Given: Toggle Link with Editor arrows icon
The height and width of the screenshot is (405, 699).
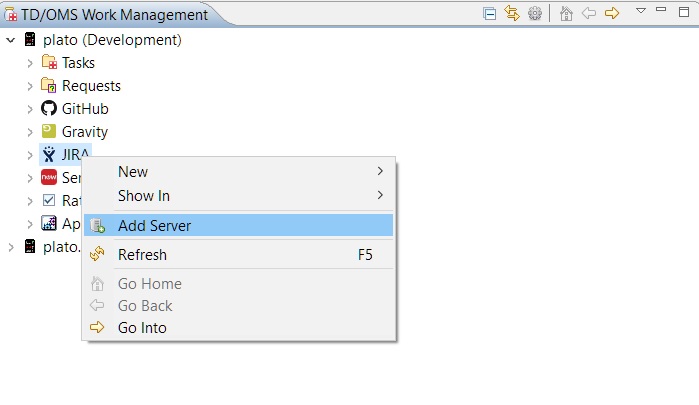Looking at the screenshot, I should (x=512, y=14).
